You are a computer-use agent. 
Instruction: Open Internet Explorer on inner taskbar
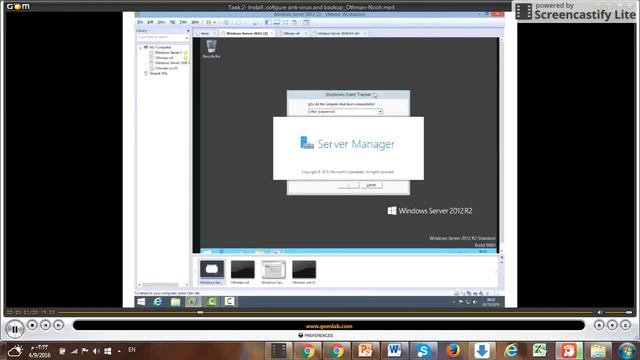coord(158,302)
